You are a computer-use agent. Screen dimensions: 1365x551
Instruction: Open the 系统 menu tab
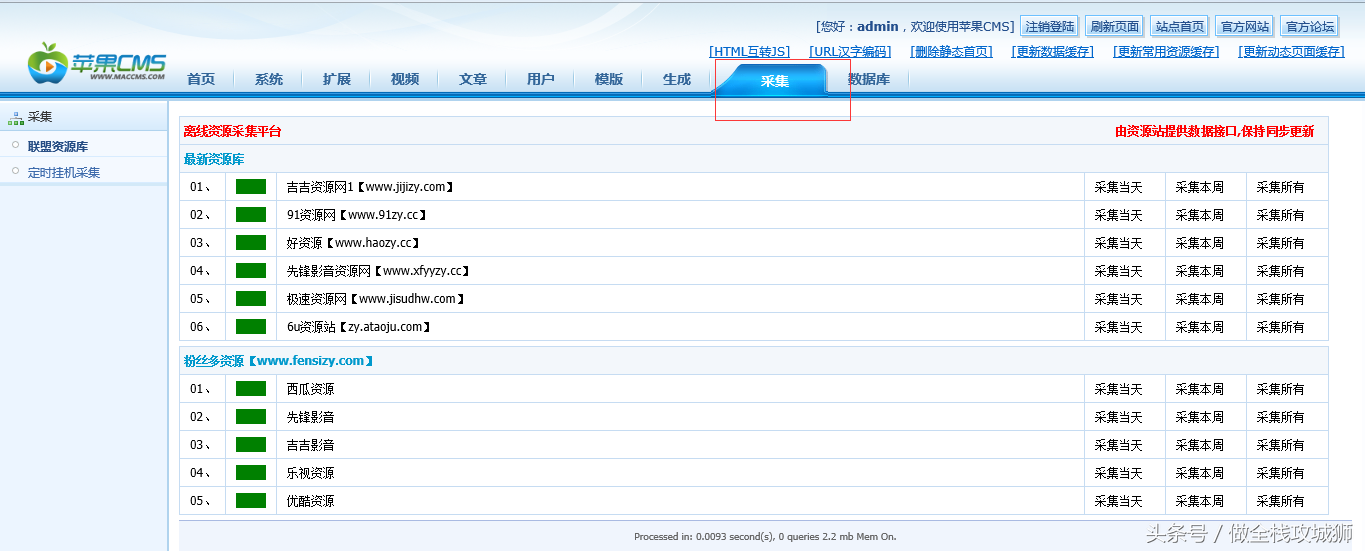tap(268, 80)
